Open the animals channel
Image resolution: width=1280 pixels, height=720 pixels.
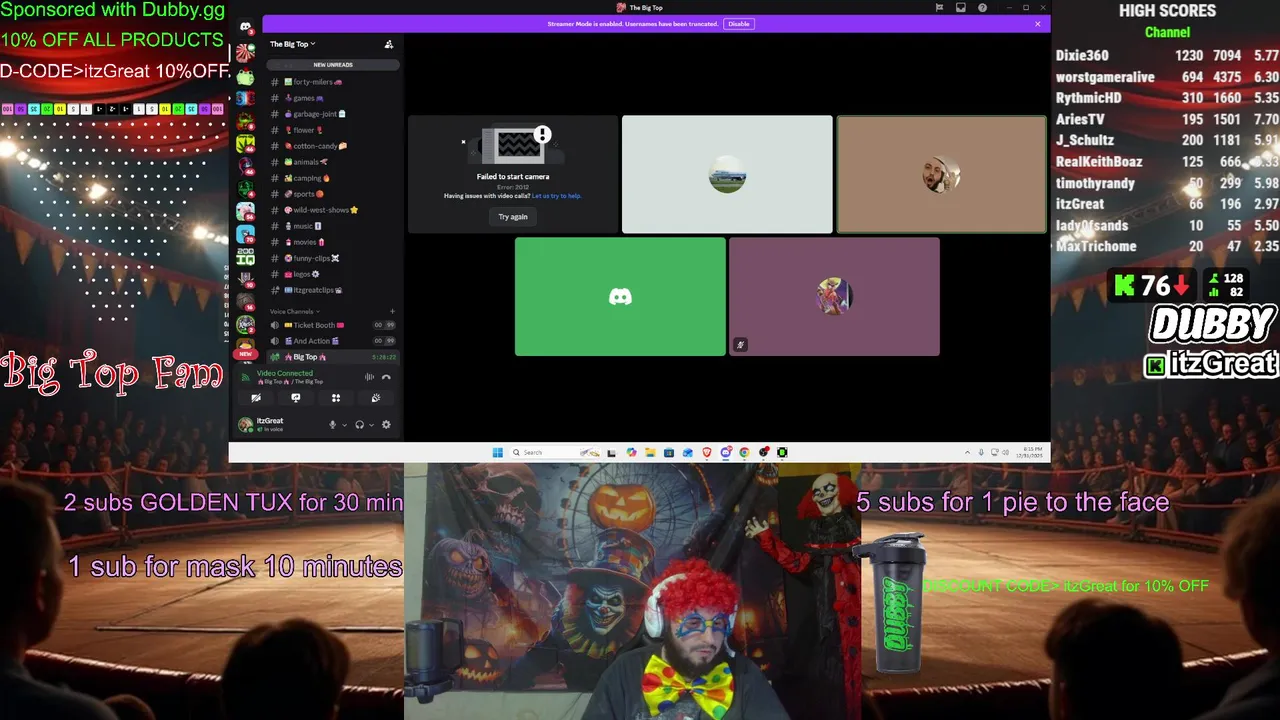coord(333,162)
